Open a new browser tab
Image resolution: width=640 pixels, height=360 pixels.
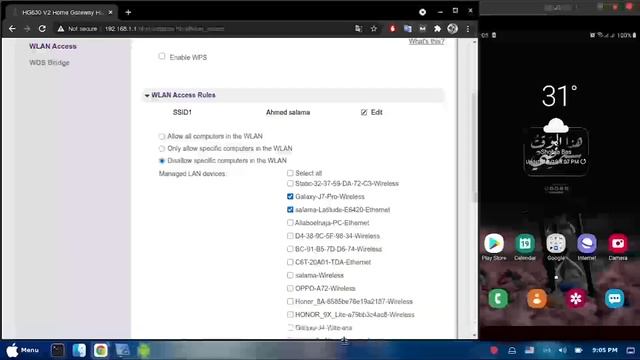(x=128, y=12)
